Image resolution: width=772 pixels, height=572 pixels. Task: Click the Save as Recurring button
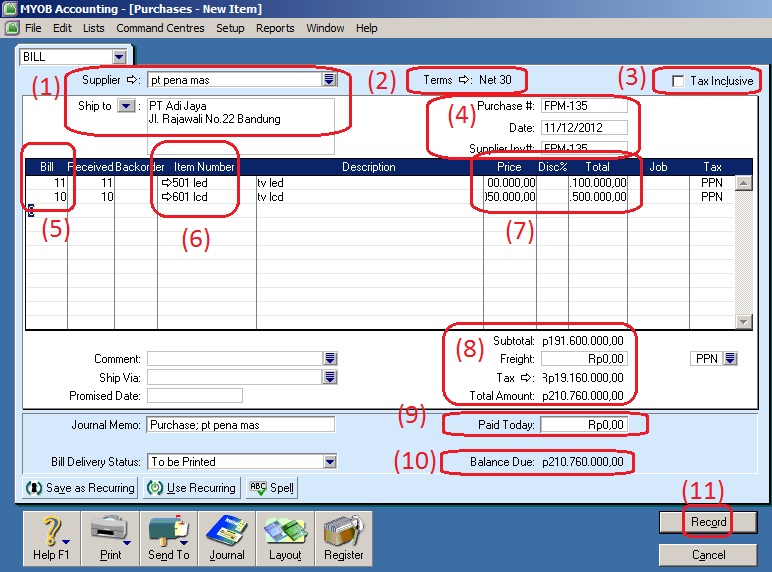click(80, 488)
